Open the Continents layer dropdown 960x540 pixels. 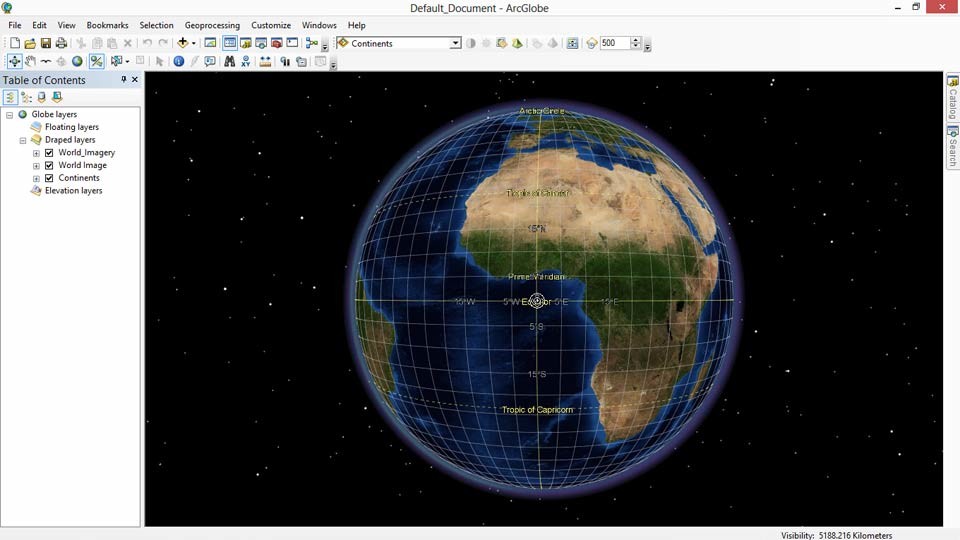455,43
